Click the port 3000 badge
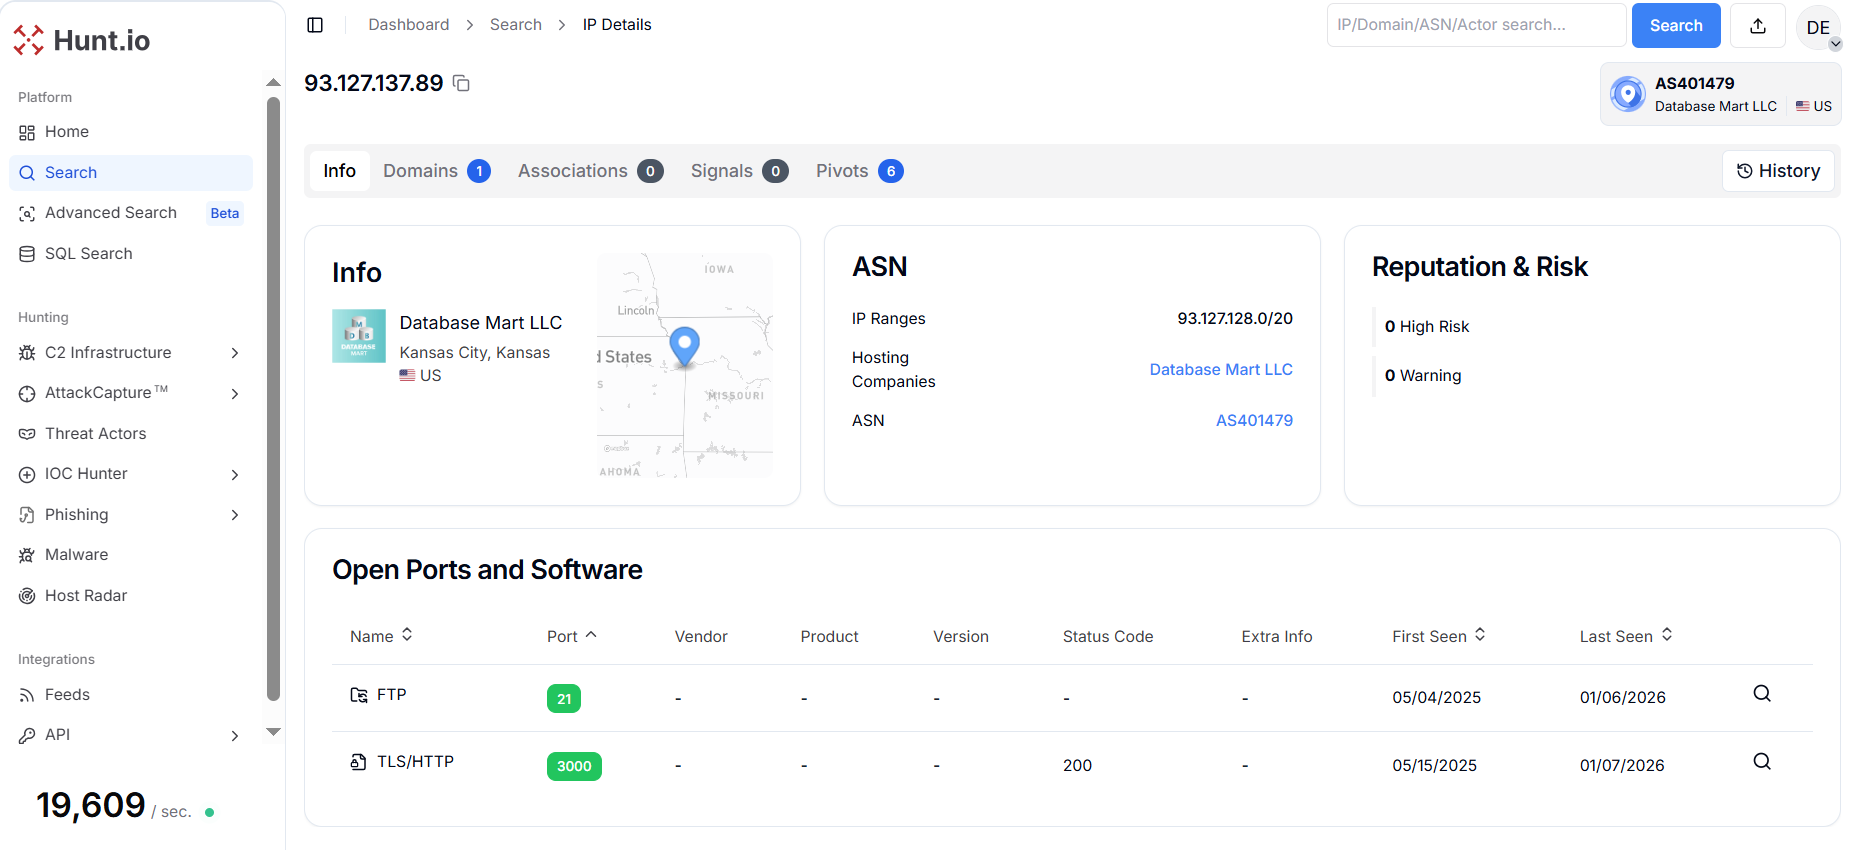 point(574,766)
